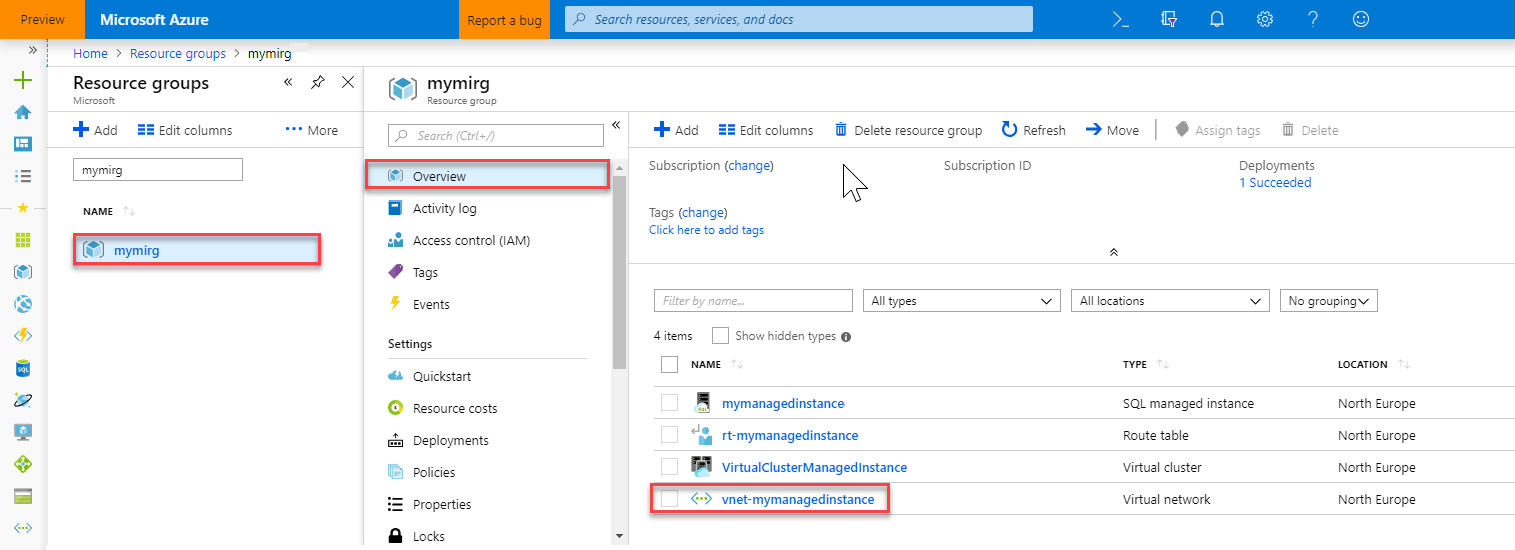
Task: Open the All types dropdown
Action: click(961, 301)
